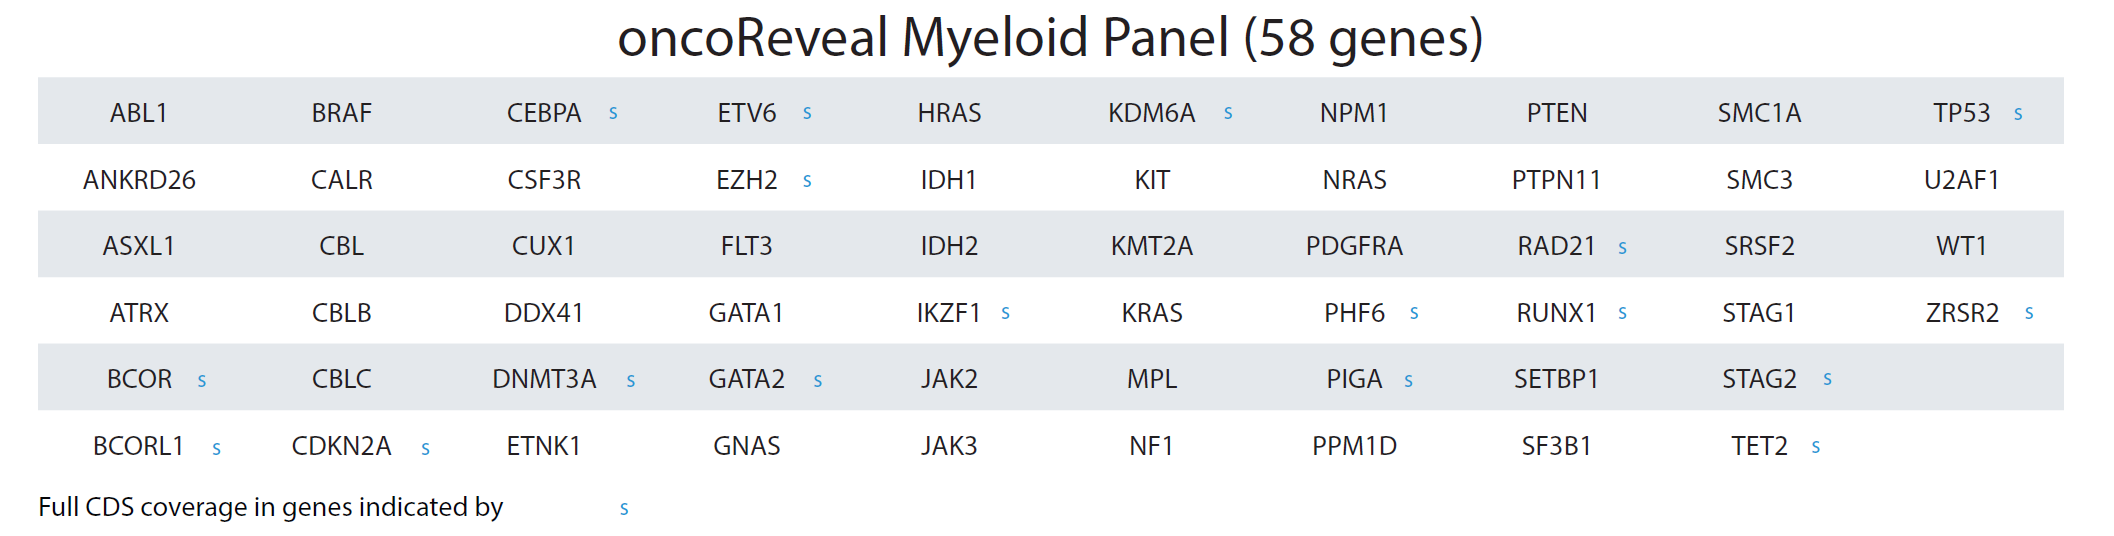Click the s marker beside KDM6A
This screenshot has height=536, width=2114.
pyautogui.click(x=1228, y=114)
